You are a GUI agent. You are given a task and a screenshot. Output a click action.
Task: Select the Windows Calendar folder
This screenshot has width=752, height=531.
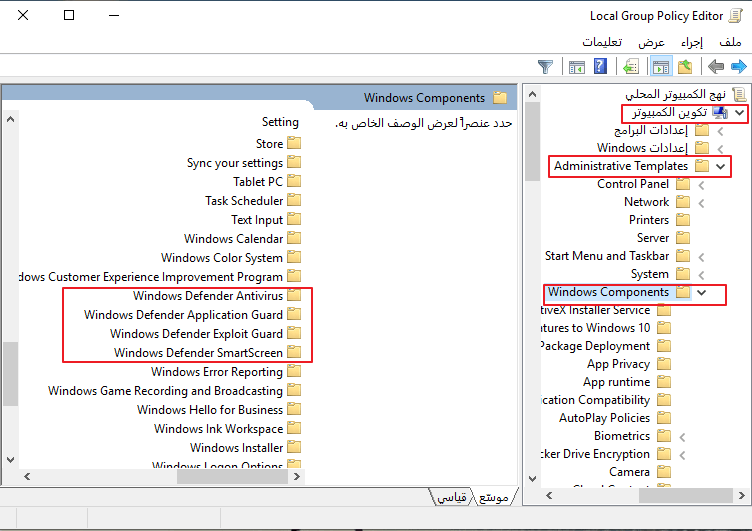click(242, 238)
